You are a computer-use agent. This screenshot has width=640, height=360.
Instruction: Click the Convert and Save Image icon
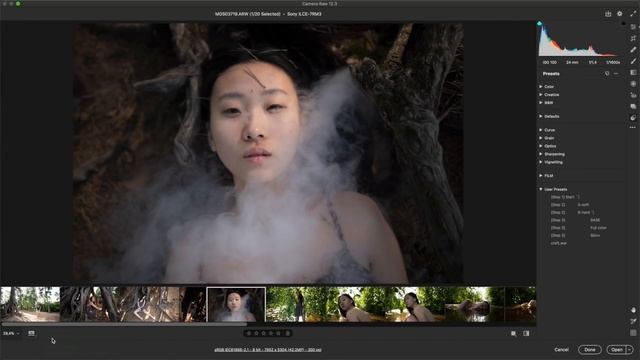coord(608,14)
